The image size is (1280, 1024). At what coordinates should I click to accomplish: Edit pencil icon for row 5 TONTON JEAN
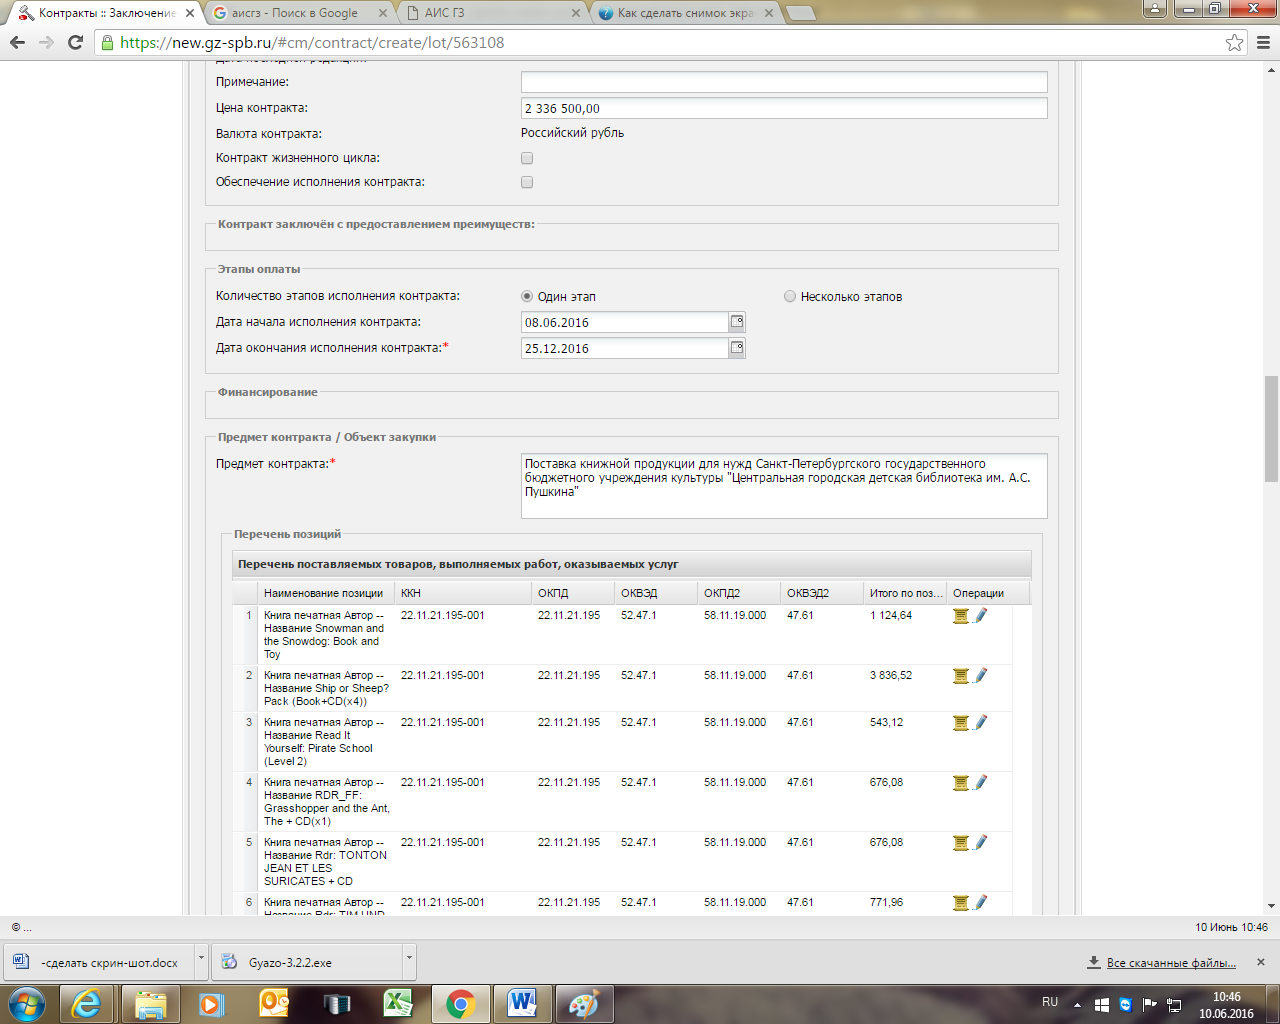[980, 843]
